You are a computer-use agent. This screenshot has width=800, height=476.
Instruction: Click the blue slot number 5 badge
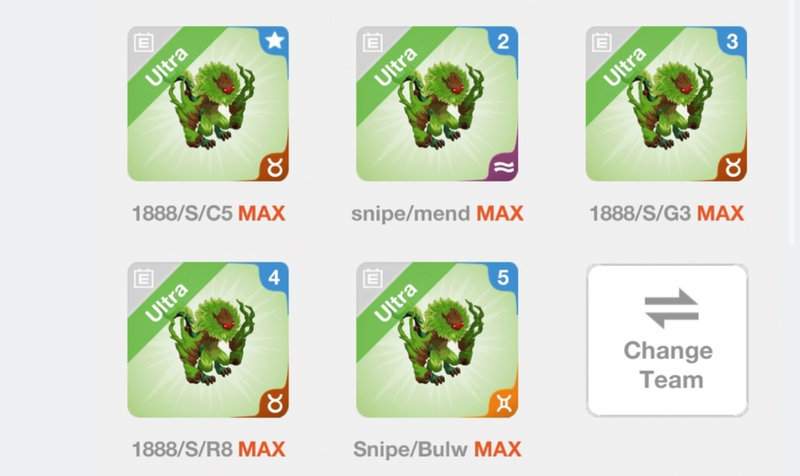(x=504, y=277)
